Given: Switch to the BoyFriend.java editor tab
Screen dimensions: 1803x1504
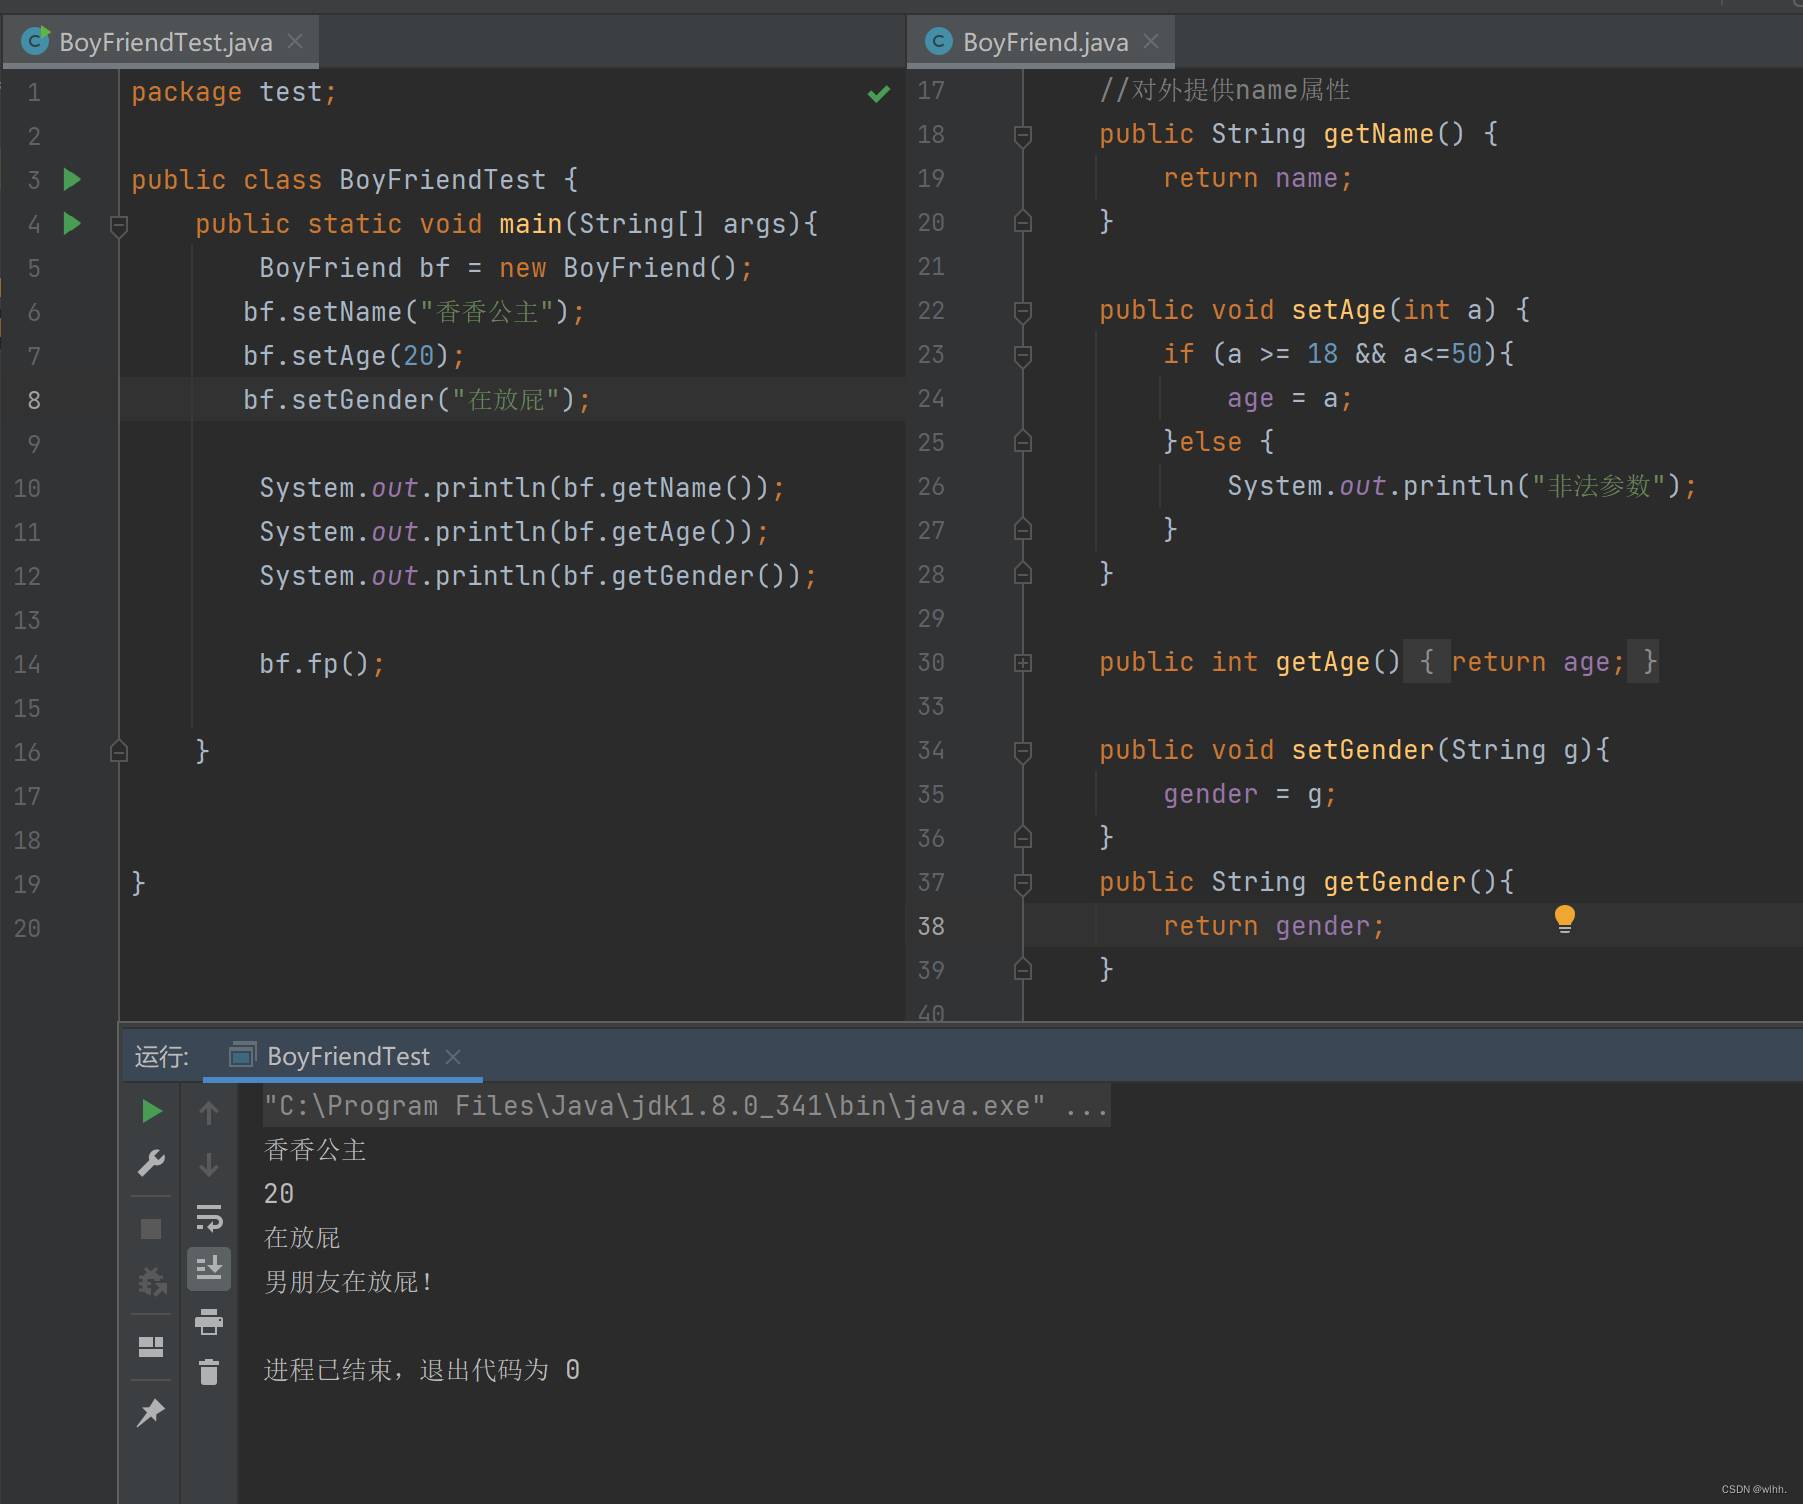Looking at the screenshot, I should coord(1040,42).
